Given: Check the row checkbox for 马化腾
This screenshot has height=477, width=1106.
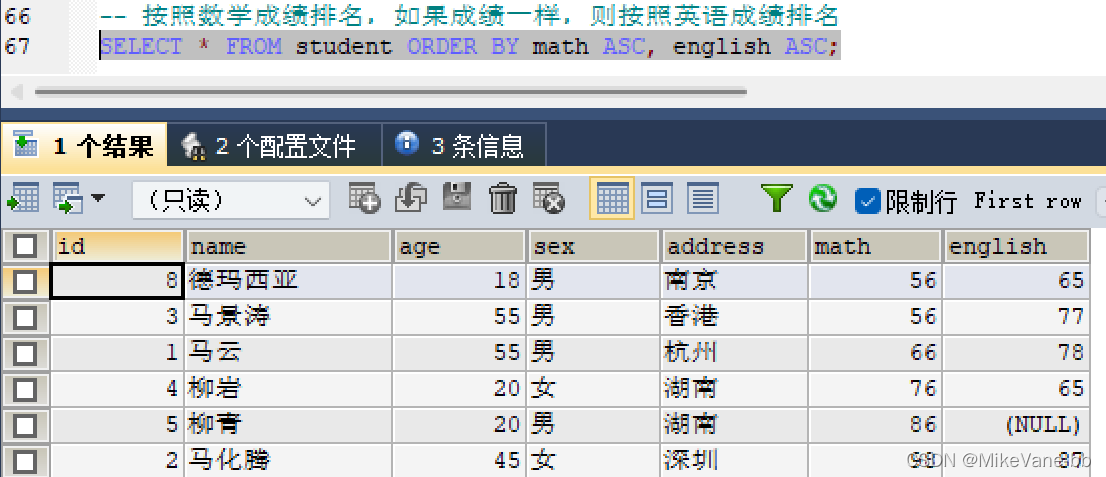Looking at the screenshot, I should [25, 461].
